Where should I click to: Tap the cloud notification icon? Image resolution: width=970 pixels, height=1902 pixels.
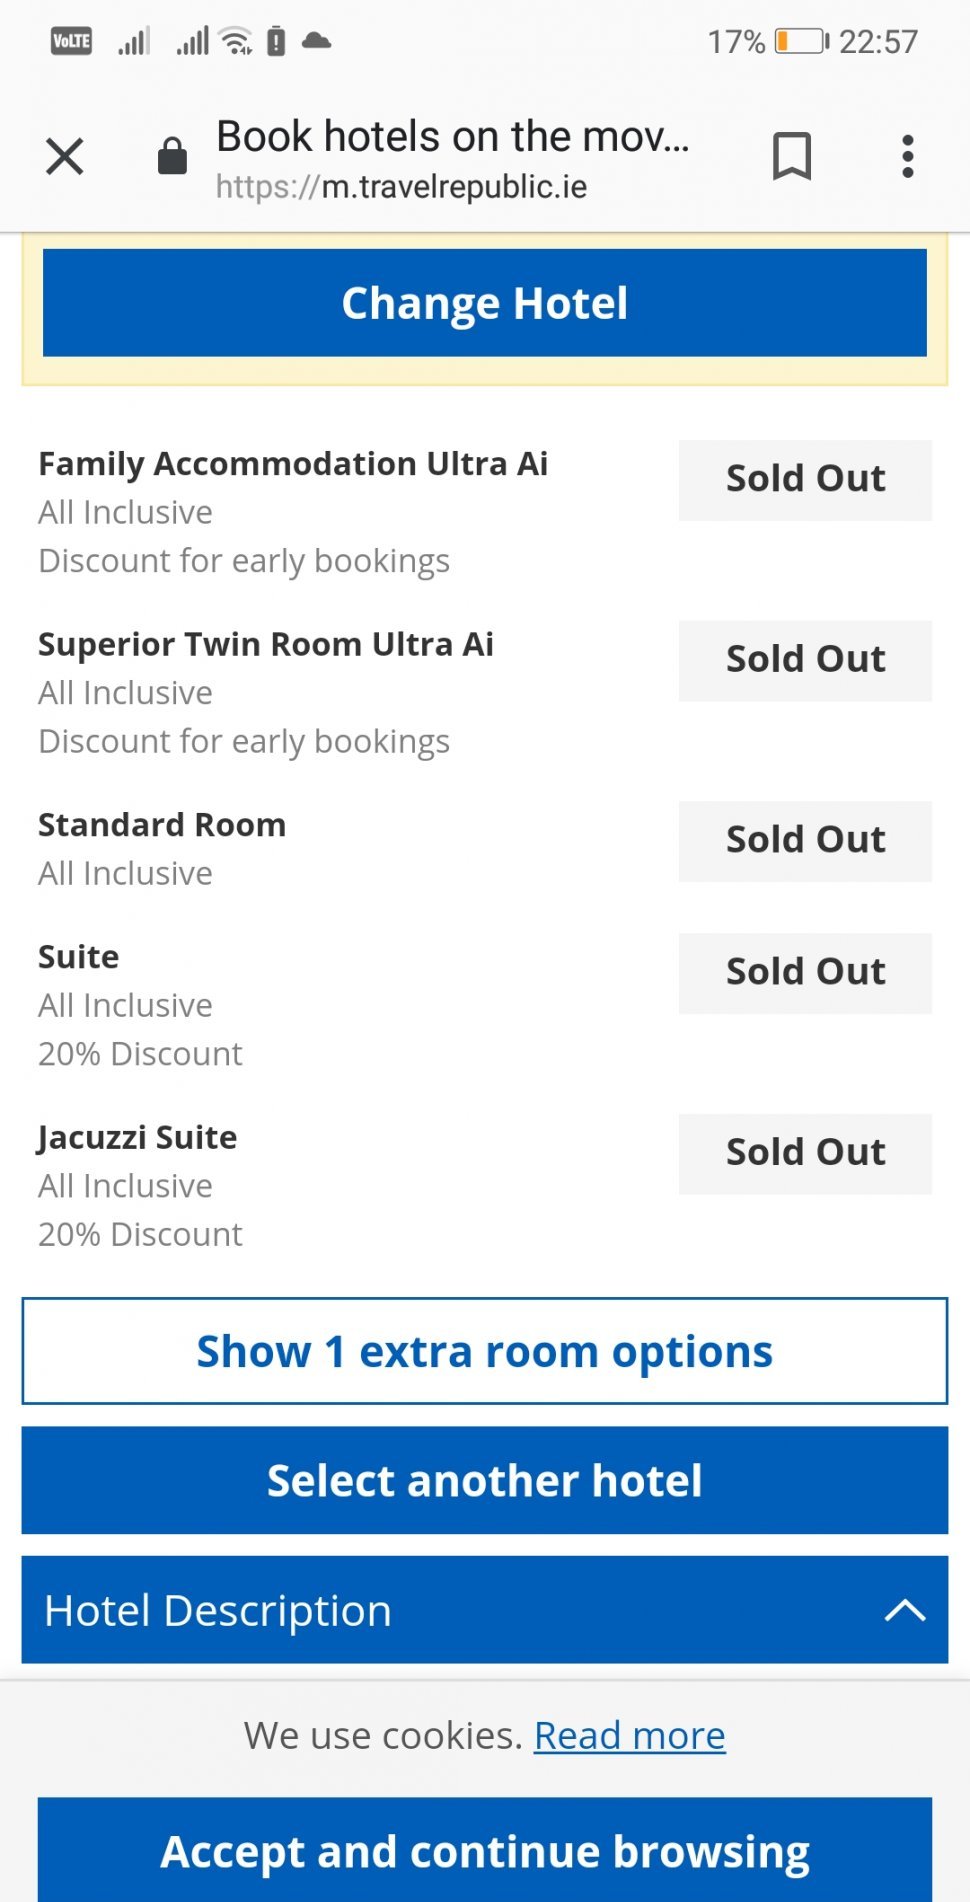316,41
